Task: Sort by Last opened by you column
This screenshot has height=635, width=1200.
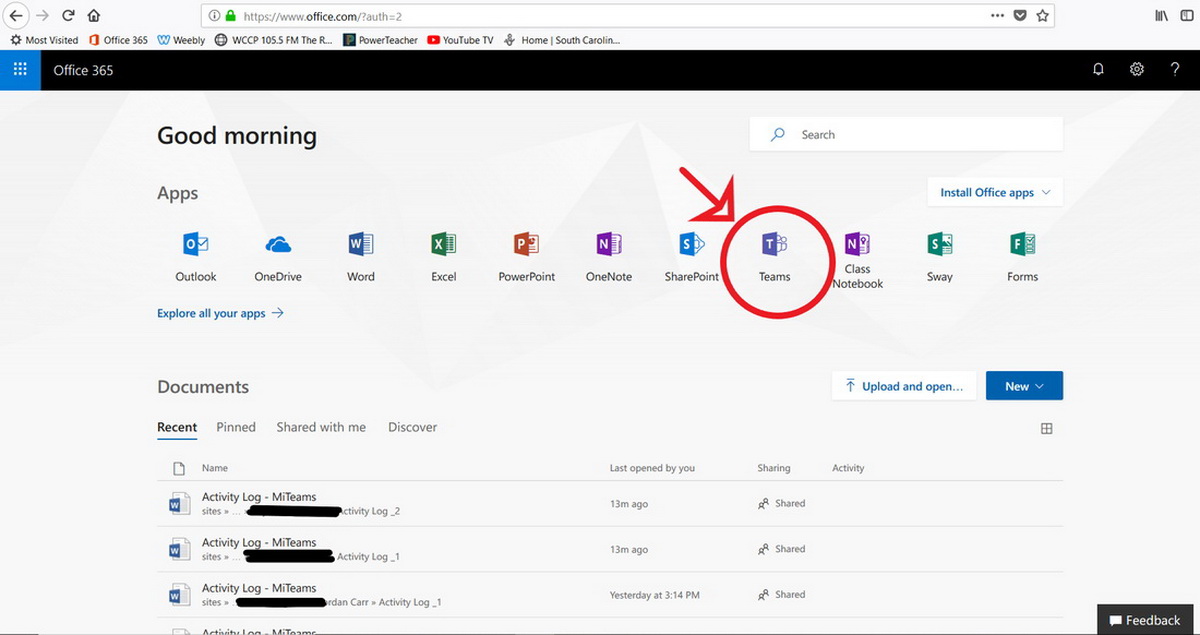Action: click(652, 468)
